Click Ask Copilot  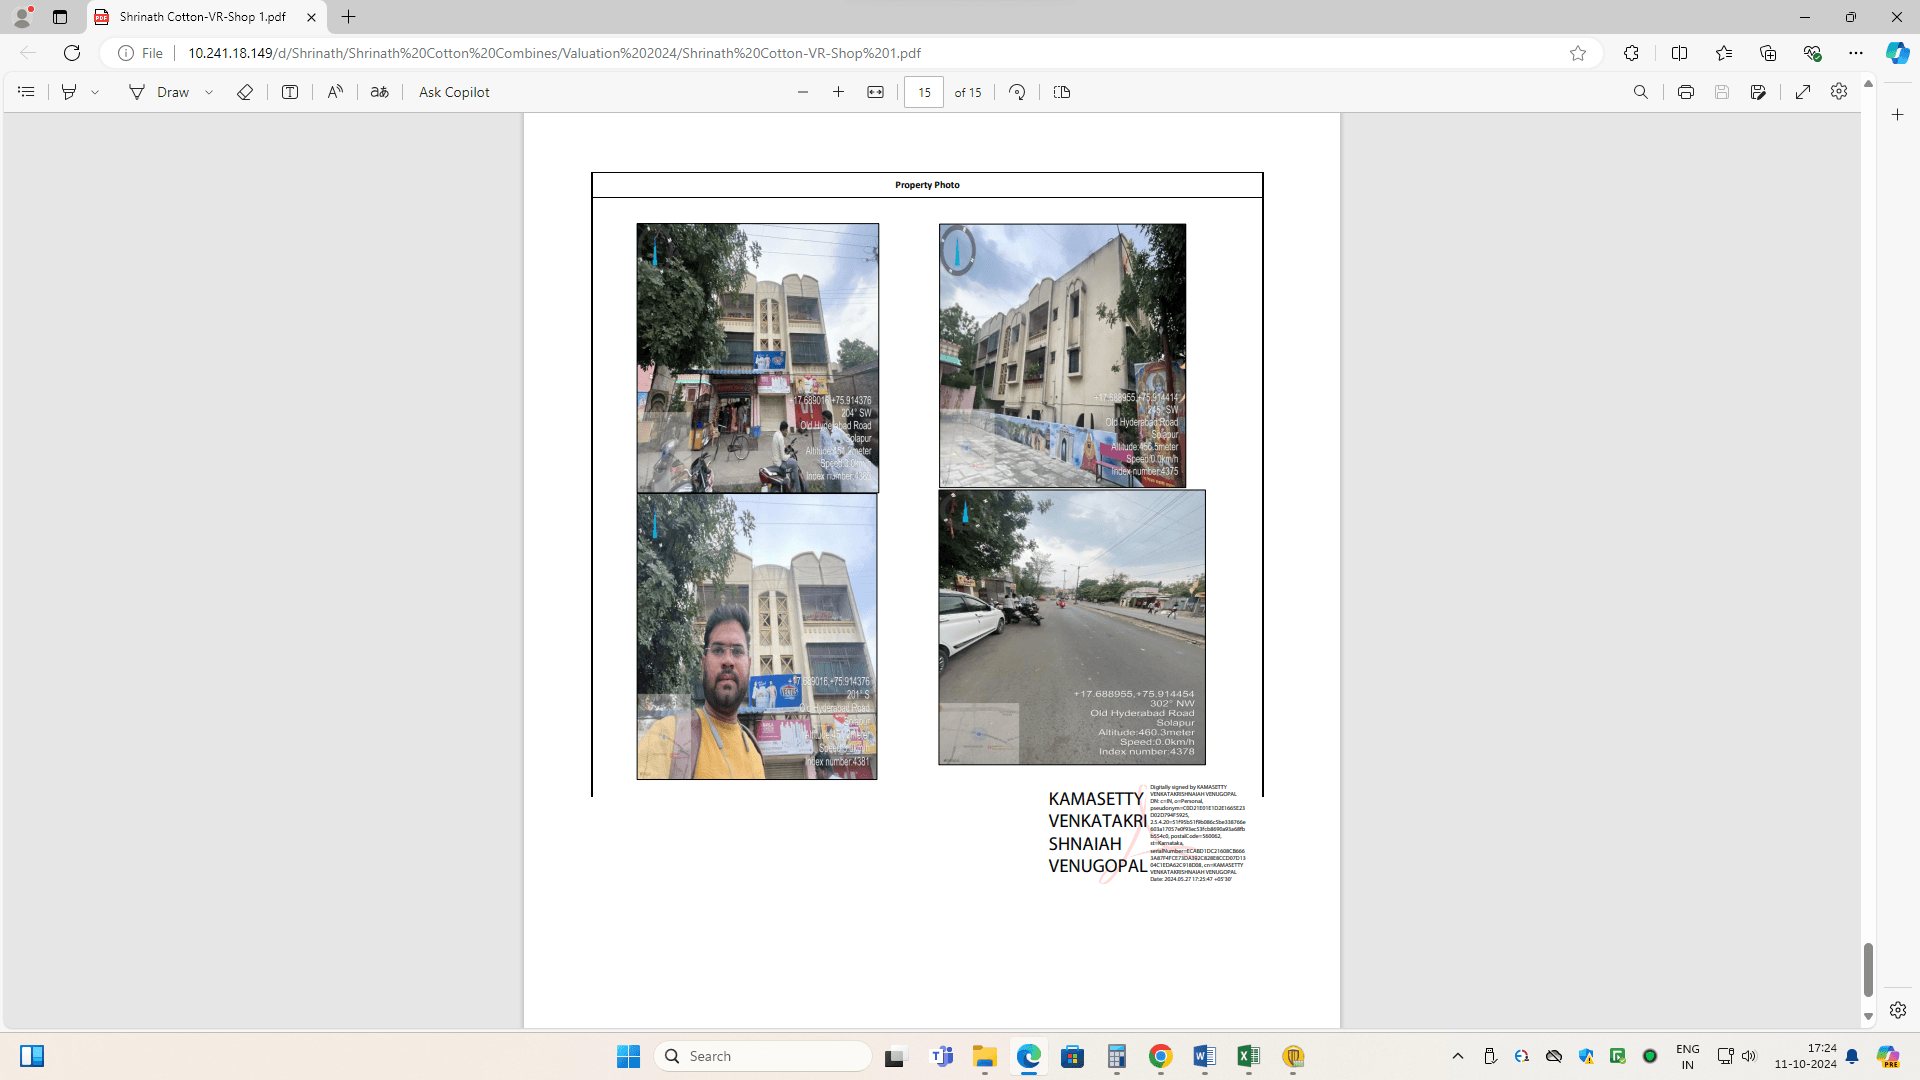point(454,92)
